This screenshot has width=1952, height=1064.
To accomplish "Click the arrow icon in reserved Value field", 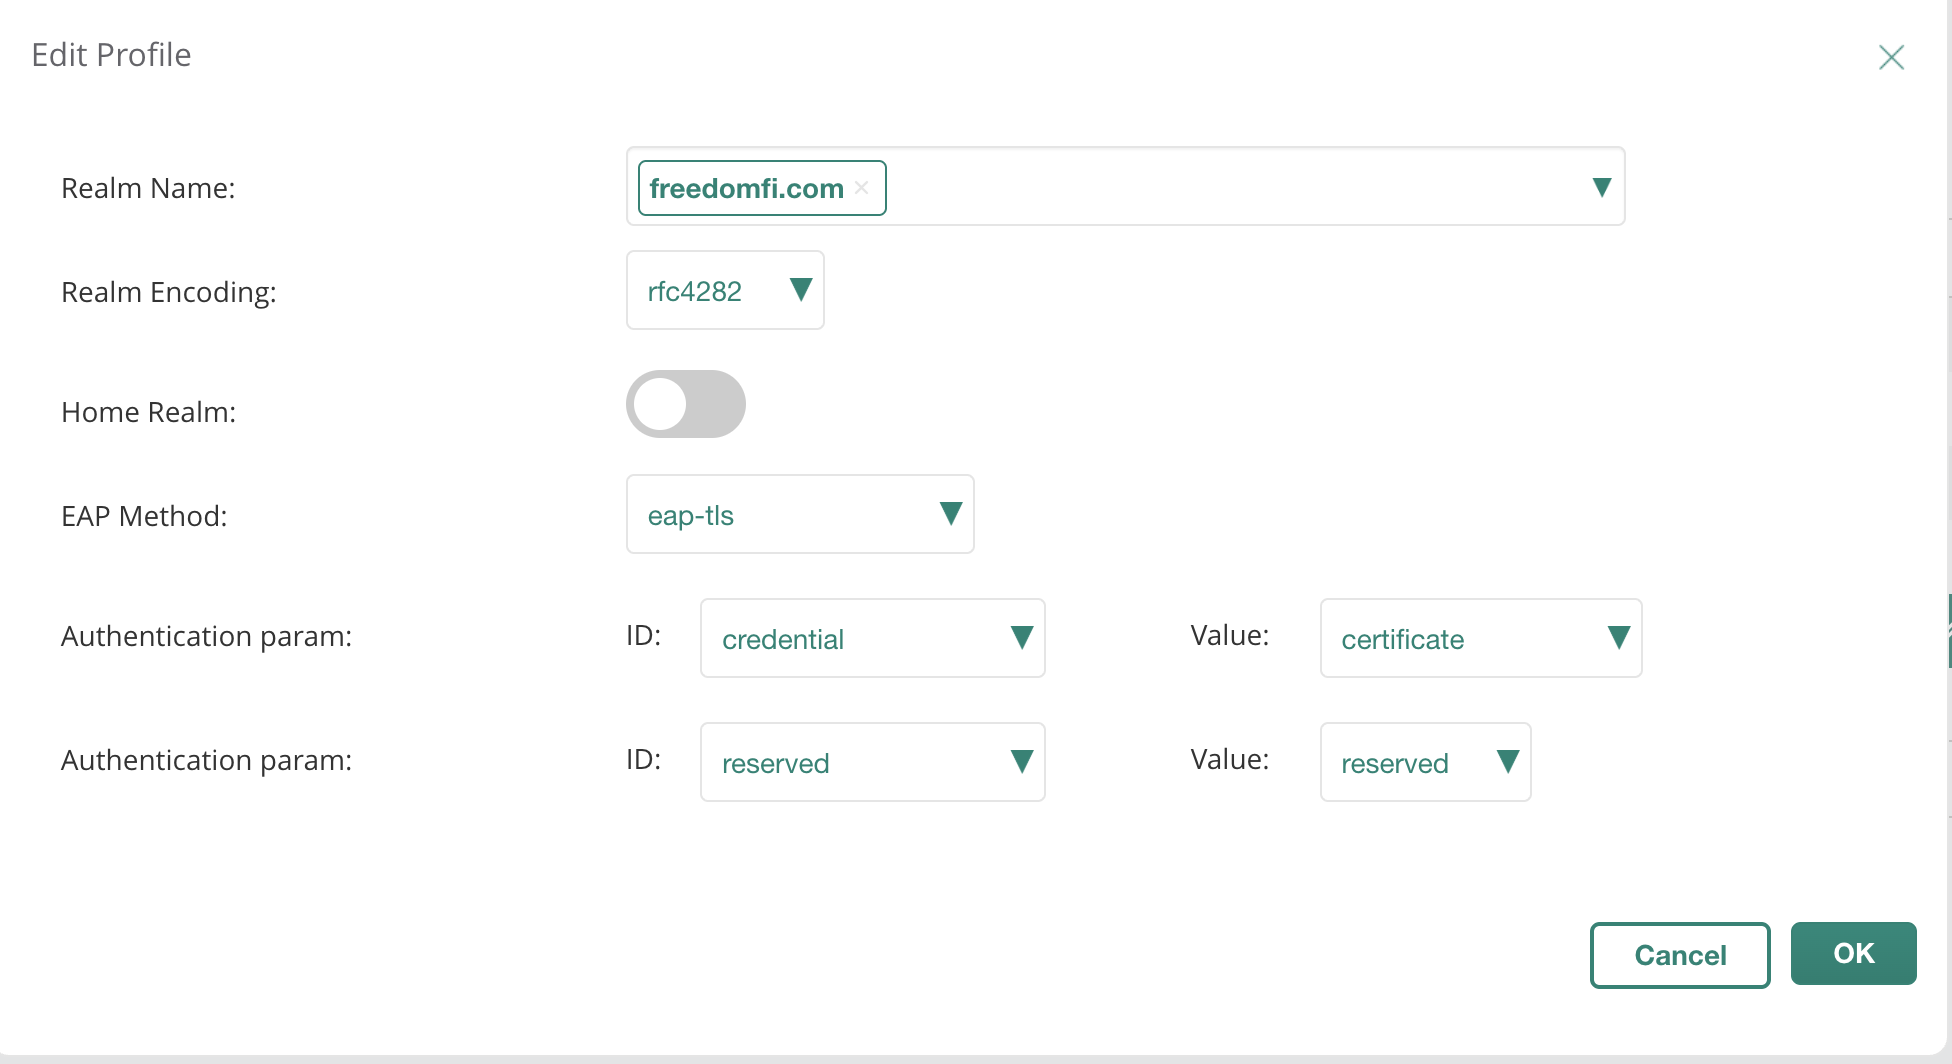I will click(x=1507, y=762).
